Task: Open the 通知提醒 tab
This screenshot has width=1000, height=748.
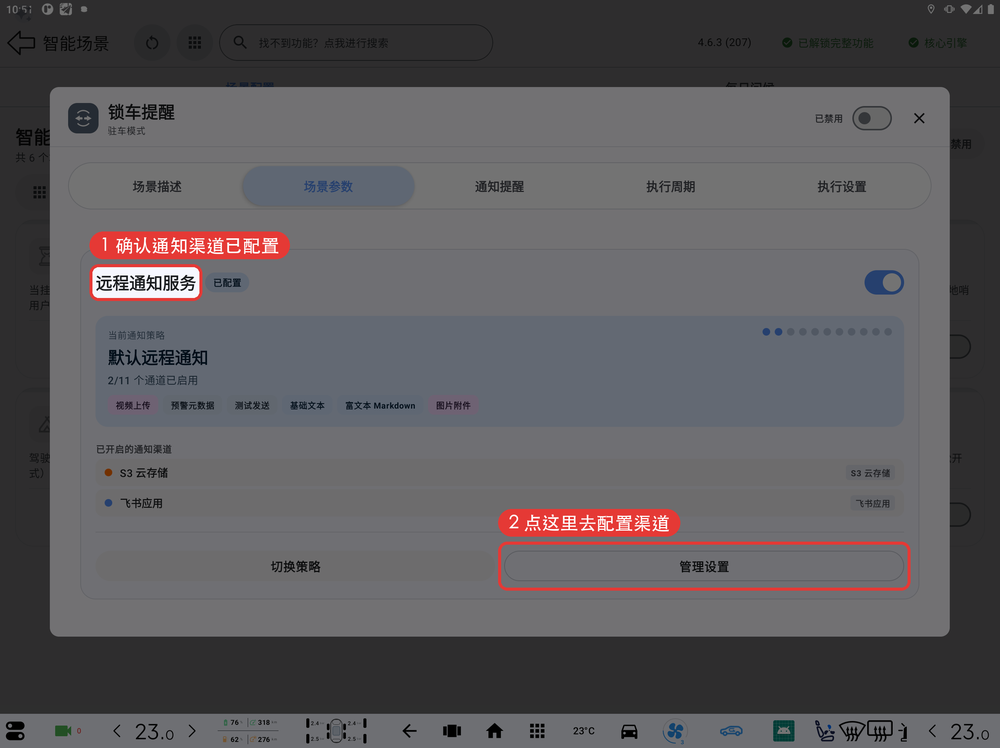Action: tap(499, 186)
